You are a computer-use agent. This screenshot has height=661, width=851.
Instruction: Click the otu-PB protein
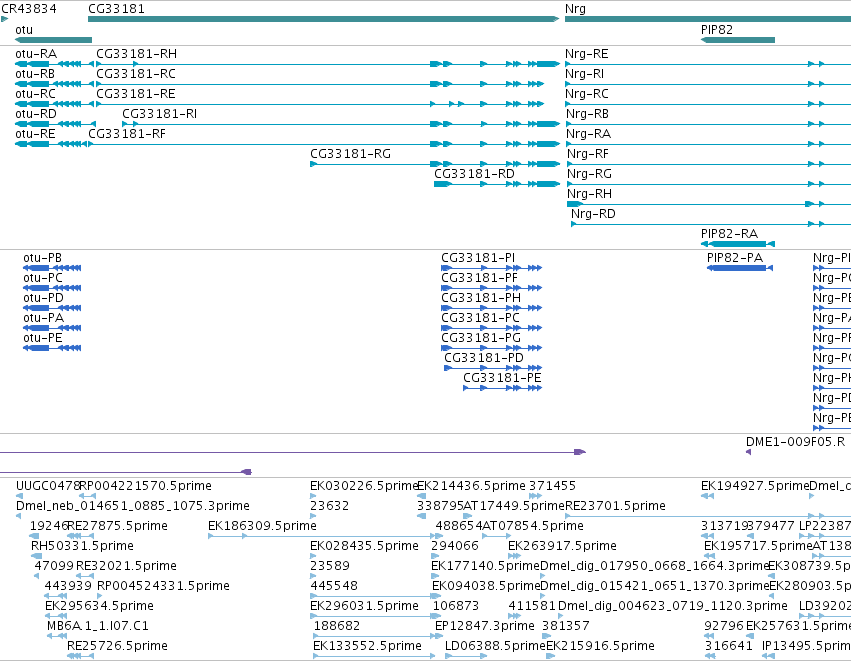pyautogui.click(x=52, y=268)
